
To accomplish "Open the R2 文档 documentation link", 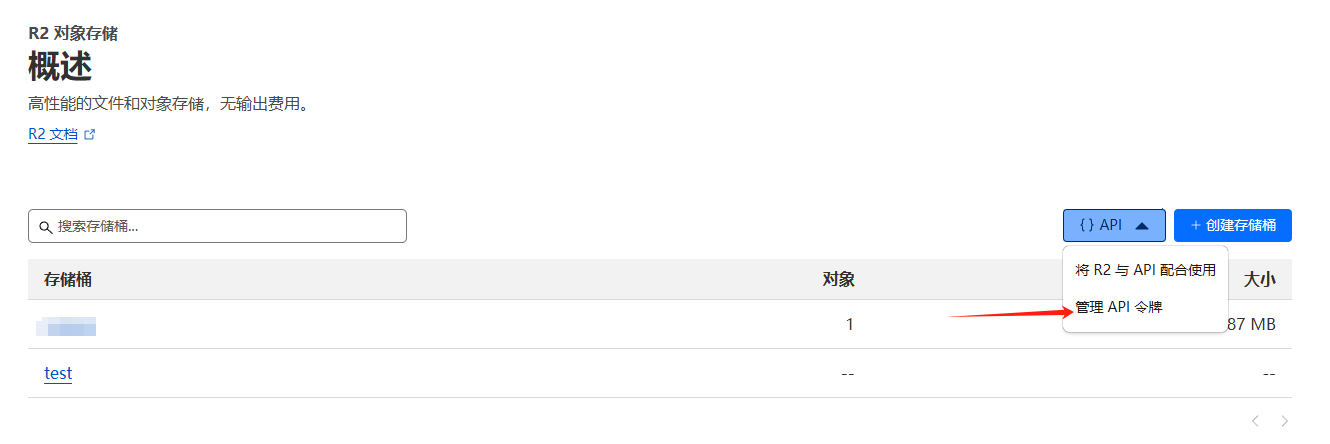I will click(x=53, y=134).
